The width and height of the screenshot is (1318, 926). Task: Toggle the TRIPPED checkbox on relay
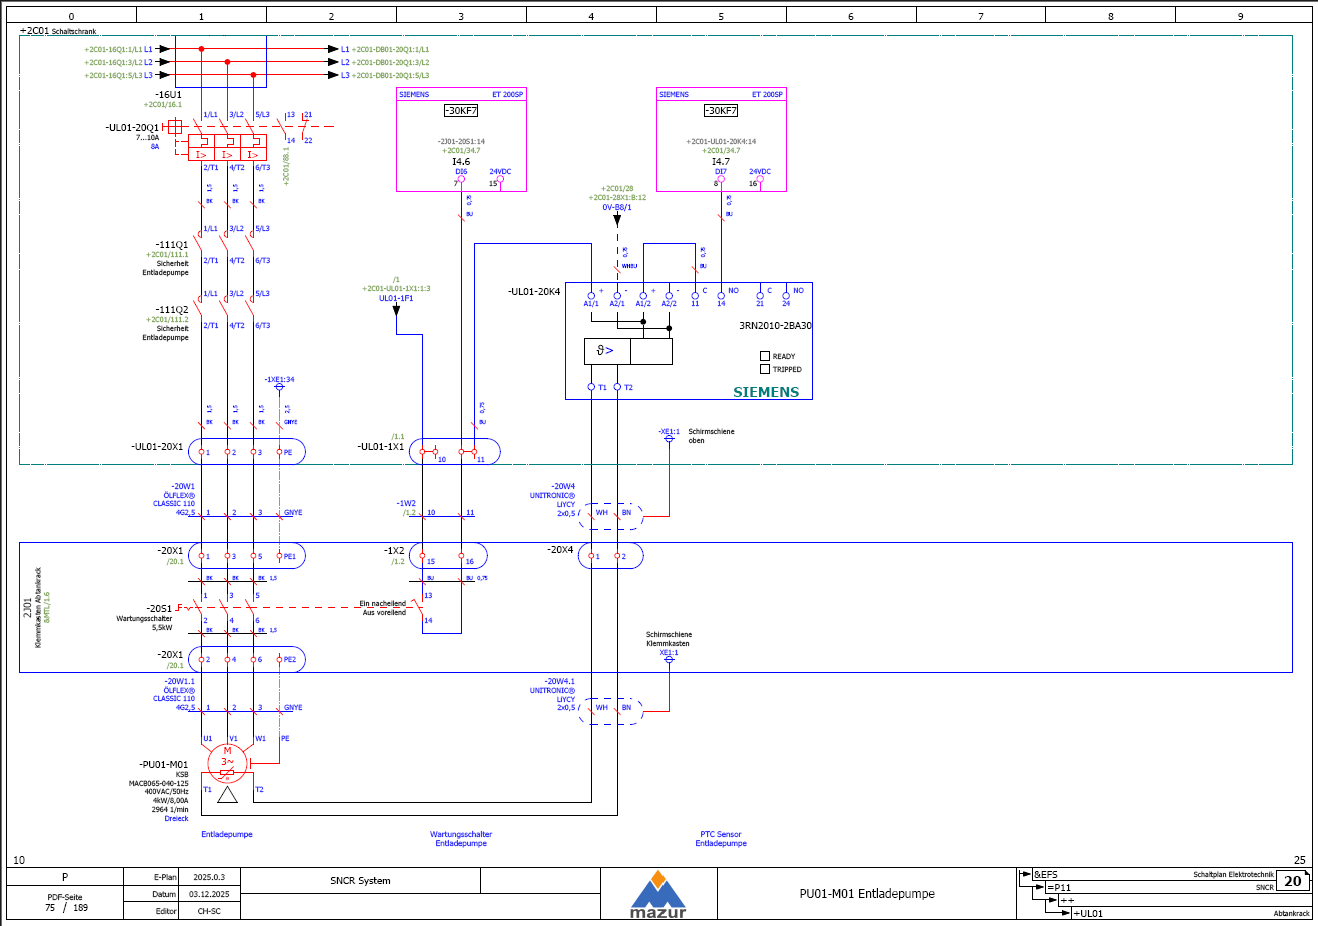(x=765, y=369)
